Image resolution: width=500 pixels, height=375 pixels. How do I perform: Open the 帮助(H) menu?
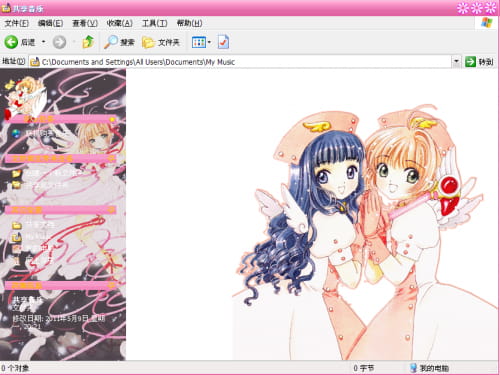pos(189,23)
